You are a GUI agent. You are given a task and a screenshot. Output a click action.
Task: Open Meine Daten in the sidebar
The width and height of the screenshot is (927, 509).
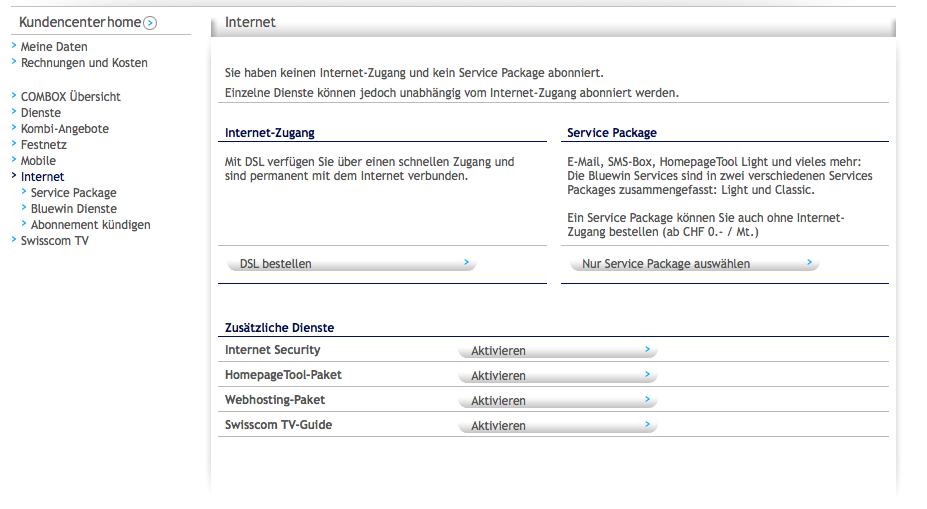coord(53,47)
